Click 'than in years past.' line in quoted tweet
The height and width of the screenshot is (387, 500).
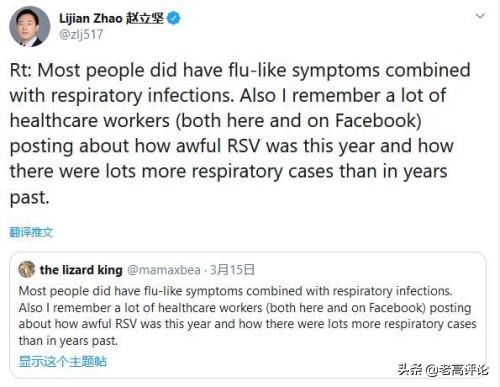68,341
